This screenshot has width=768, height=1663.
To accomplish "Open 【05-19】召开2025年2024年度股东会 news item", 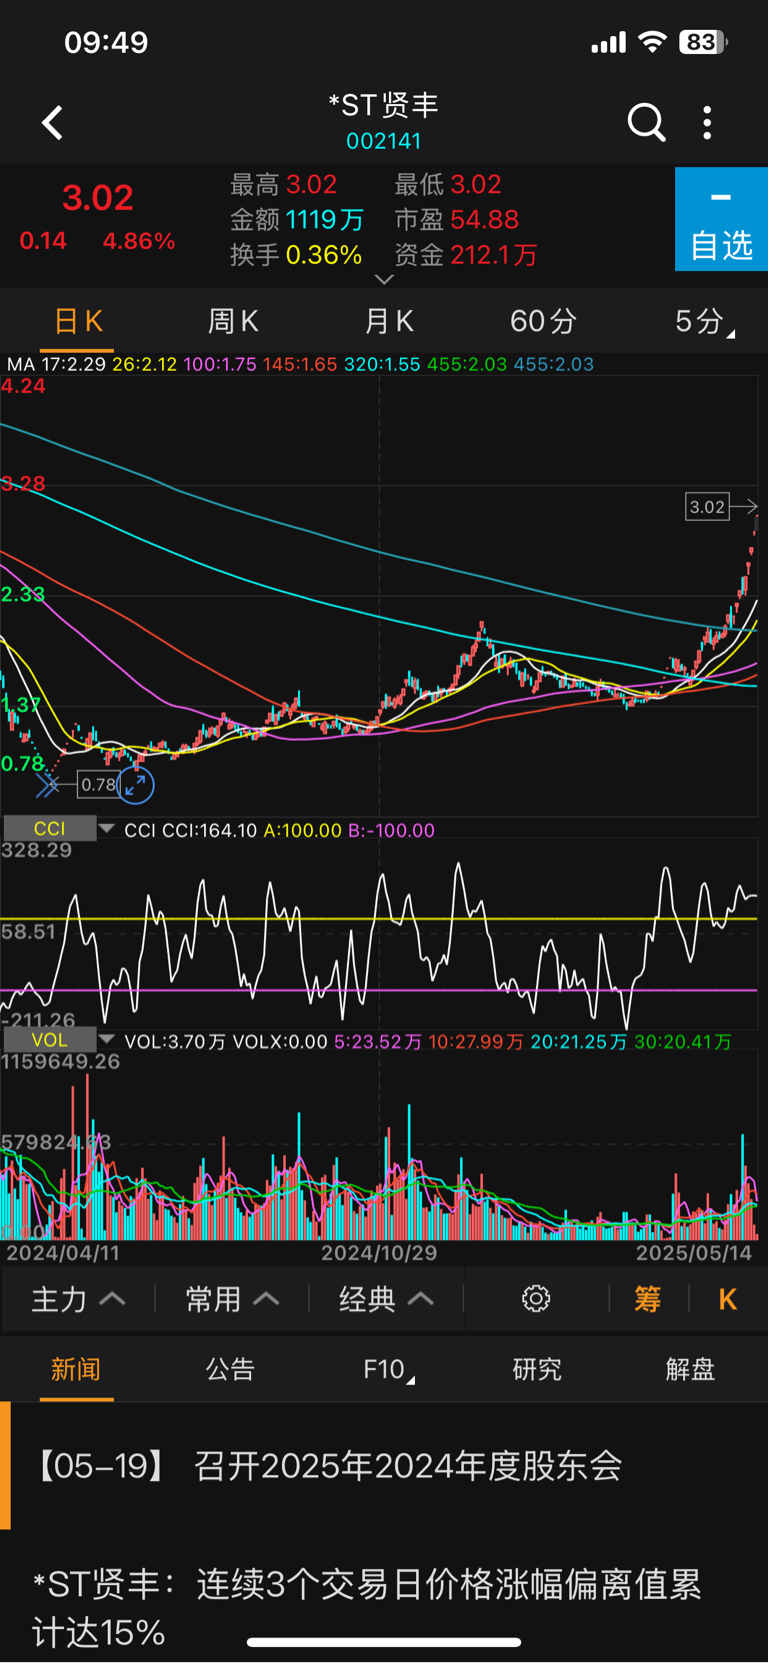I will pos(384,1466).
